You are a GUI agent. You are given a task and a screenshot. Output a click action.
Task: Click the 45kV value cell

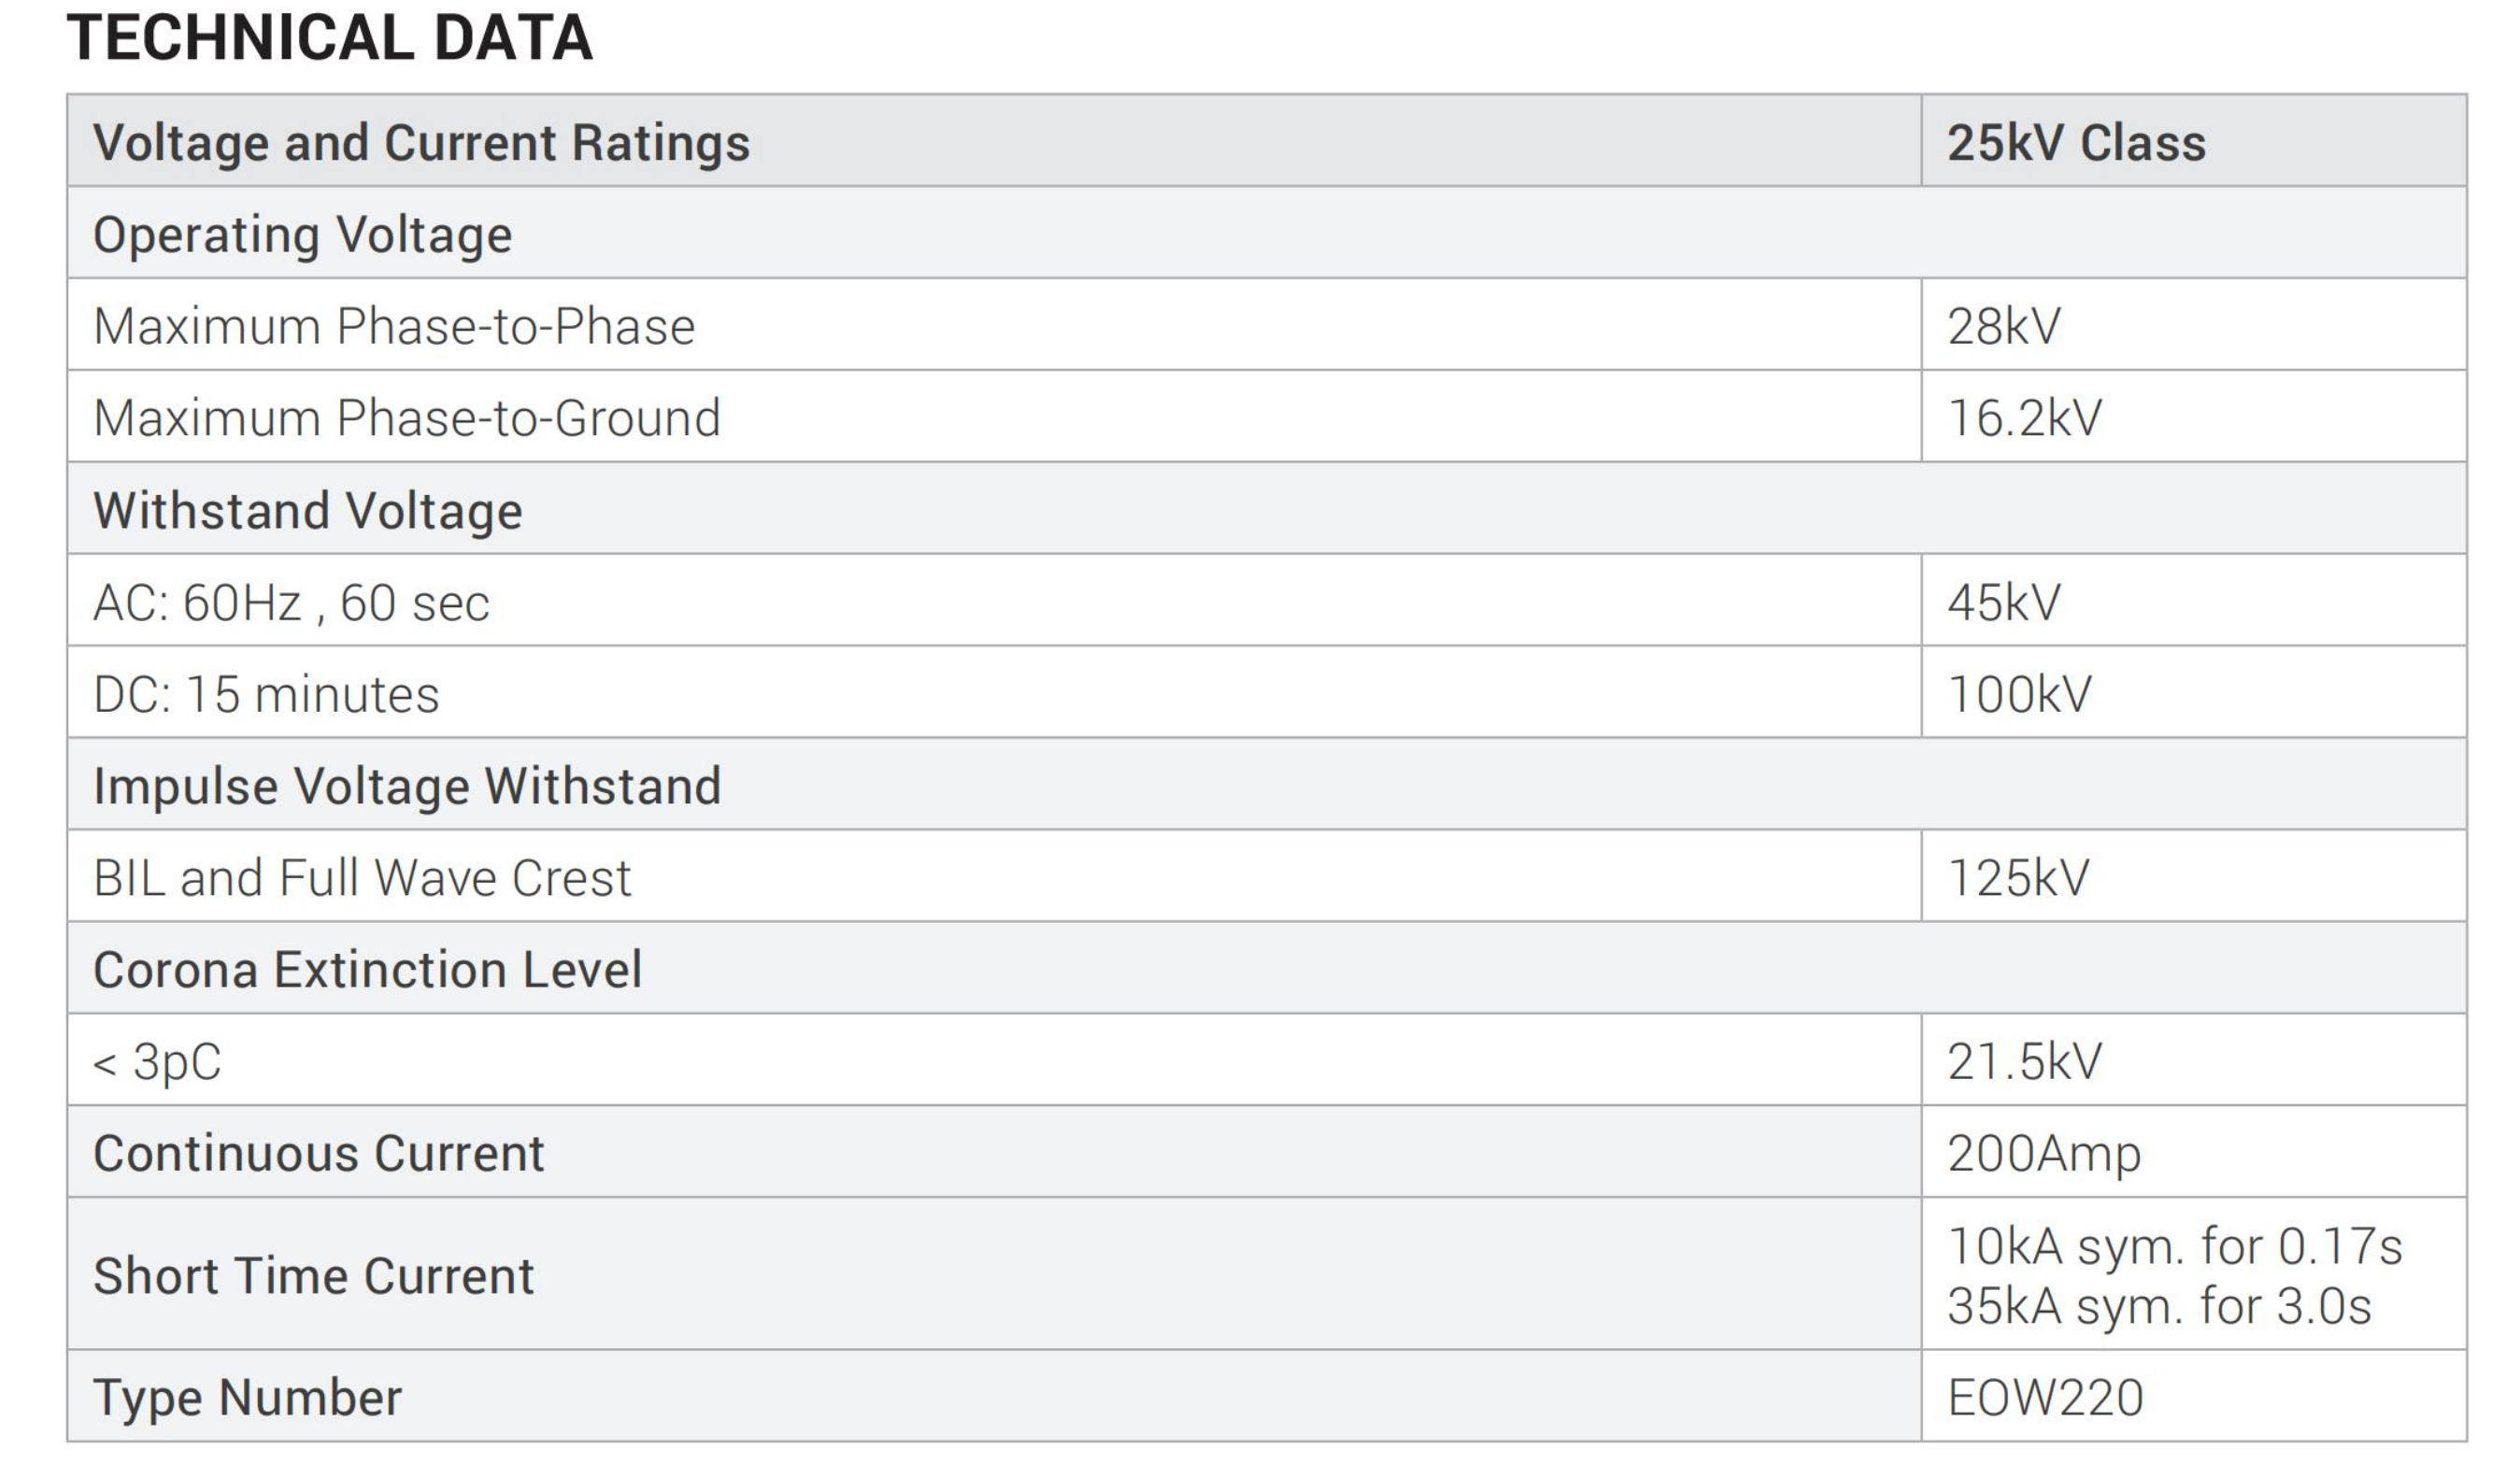[2004, 602]
